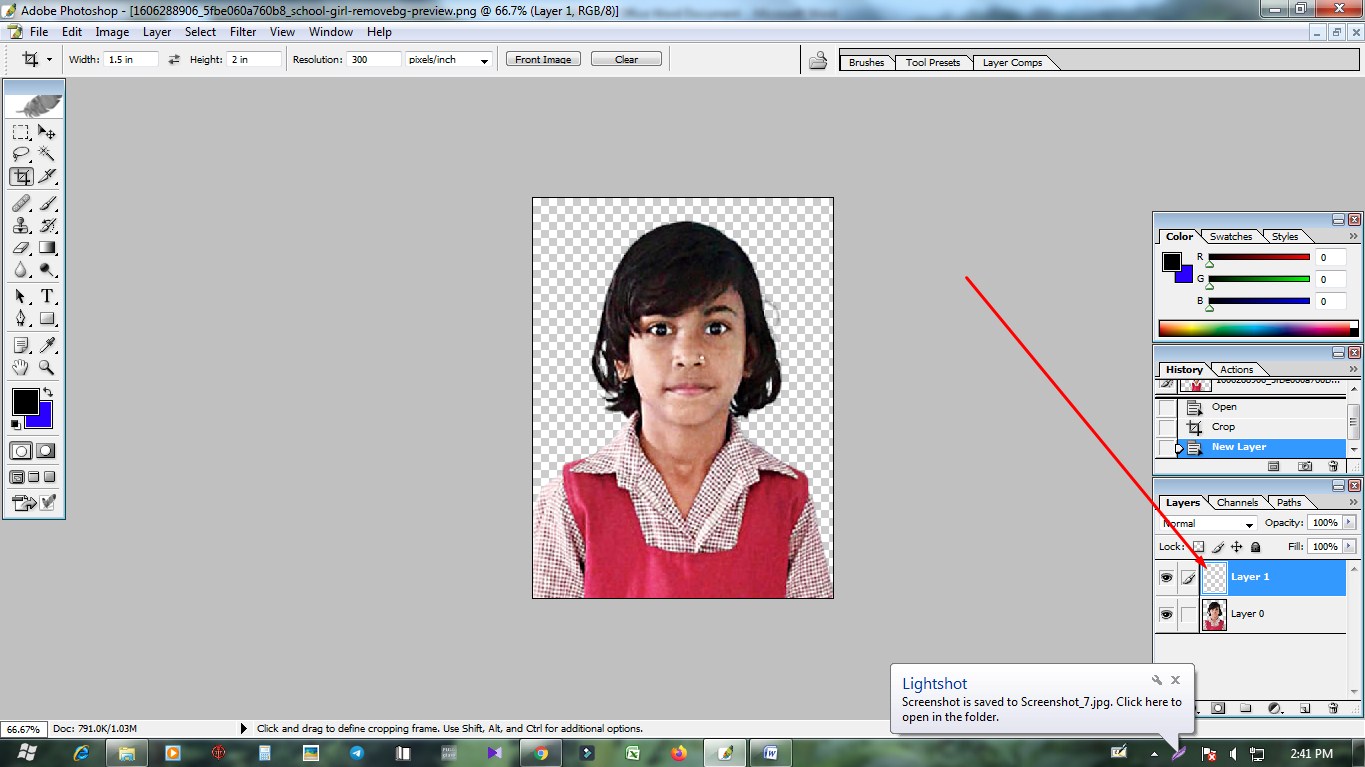Screen dimensions: 1365x767
Task: Select the Pen tool
Action: coord(20,318)
